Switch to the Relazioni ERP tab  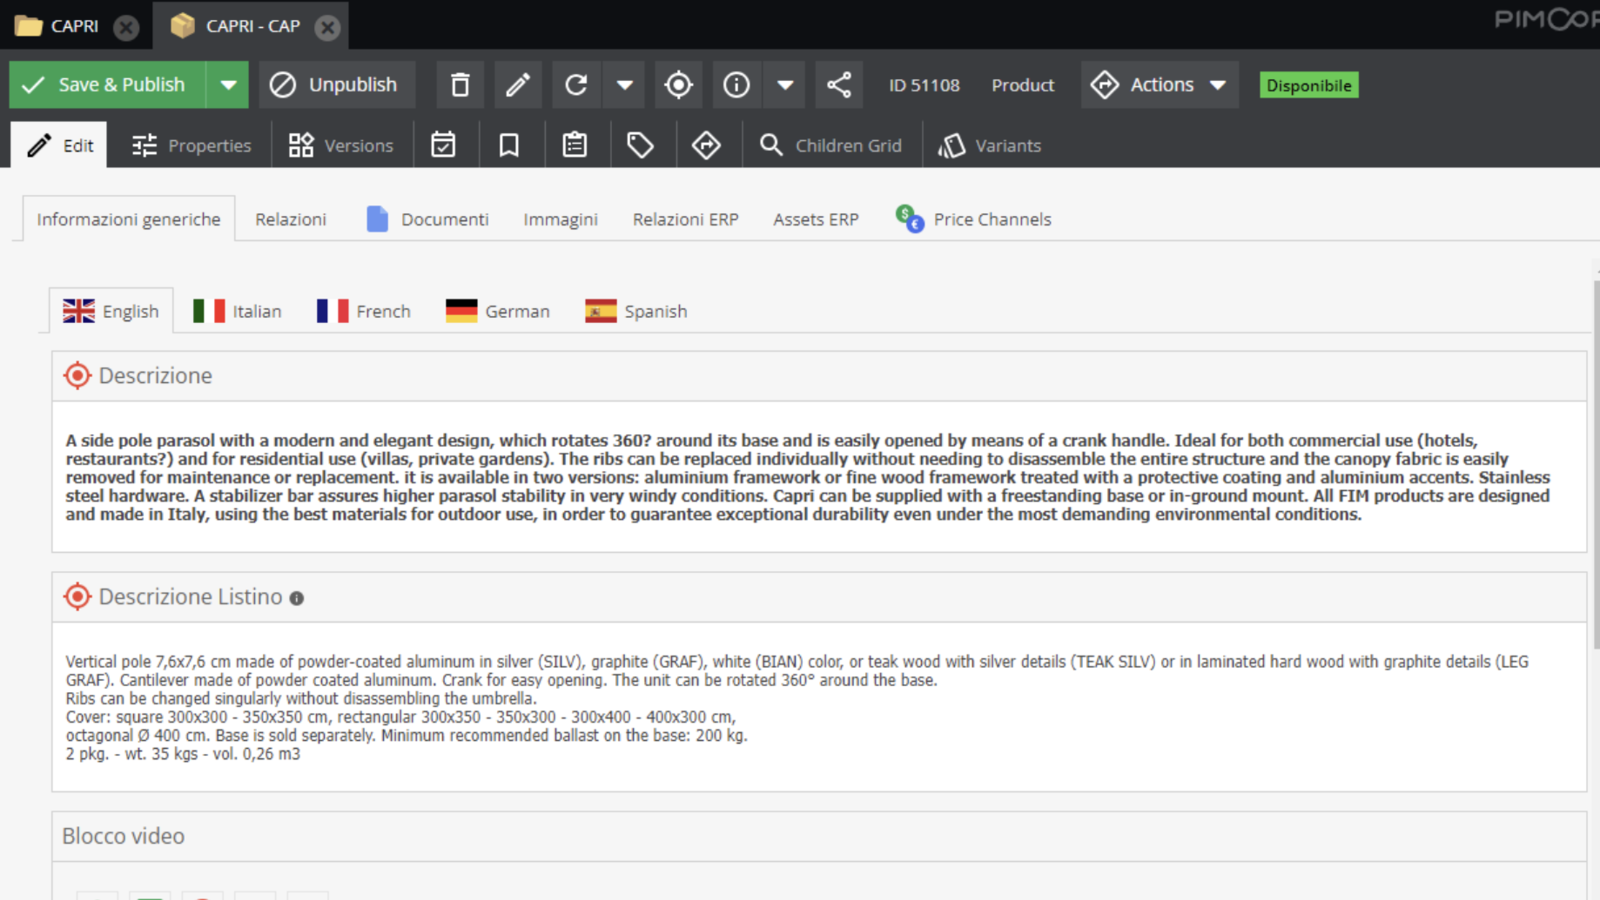coord(685,219)
